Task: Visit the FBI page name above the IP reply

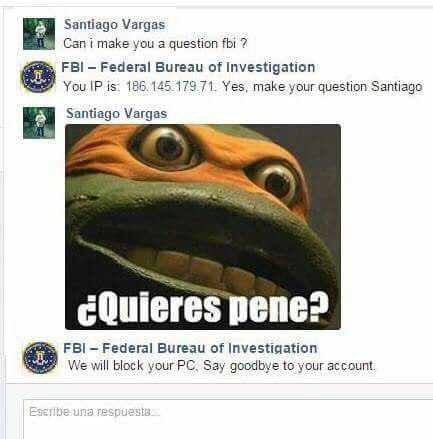Action: tap(188, 67)
